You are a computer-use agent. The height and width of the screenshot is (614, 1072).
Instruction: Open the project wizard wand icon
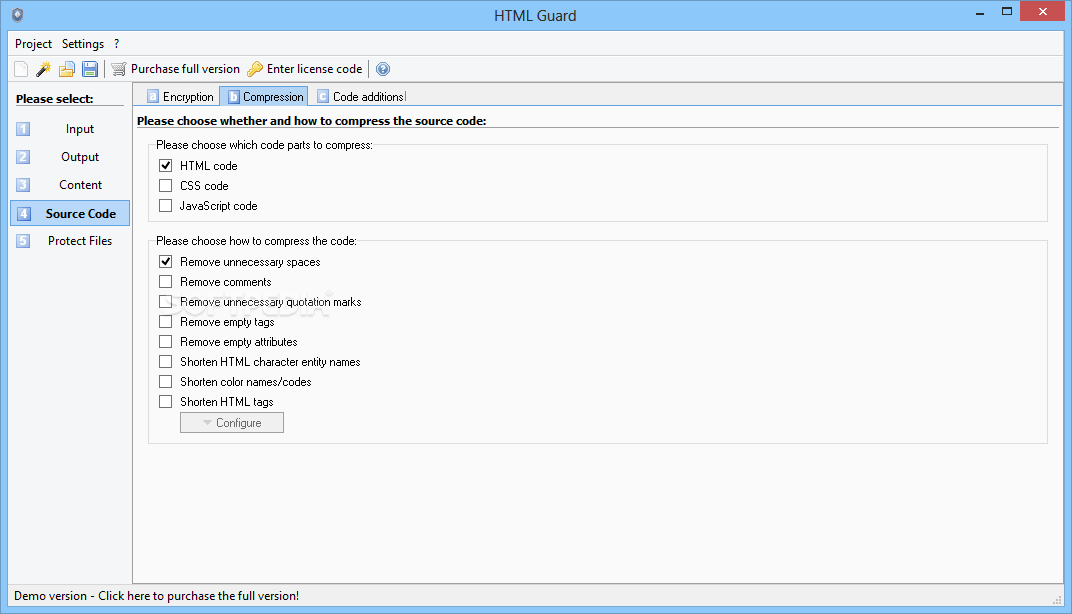point(44,69)
